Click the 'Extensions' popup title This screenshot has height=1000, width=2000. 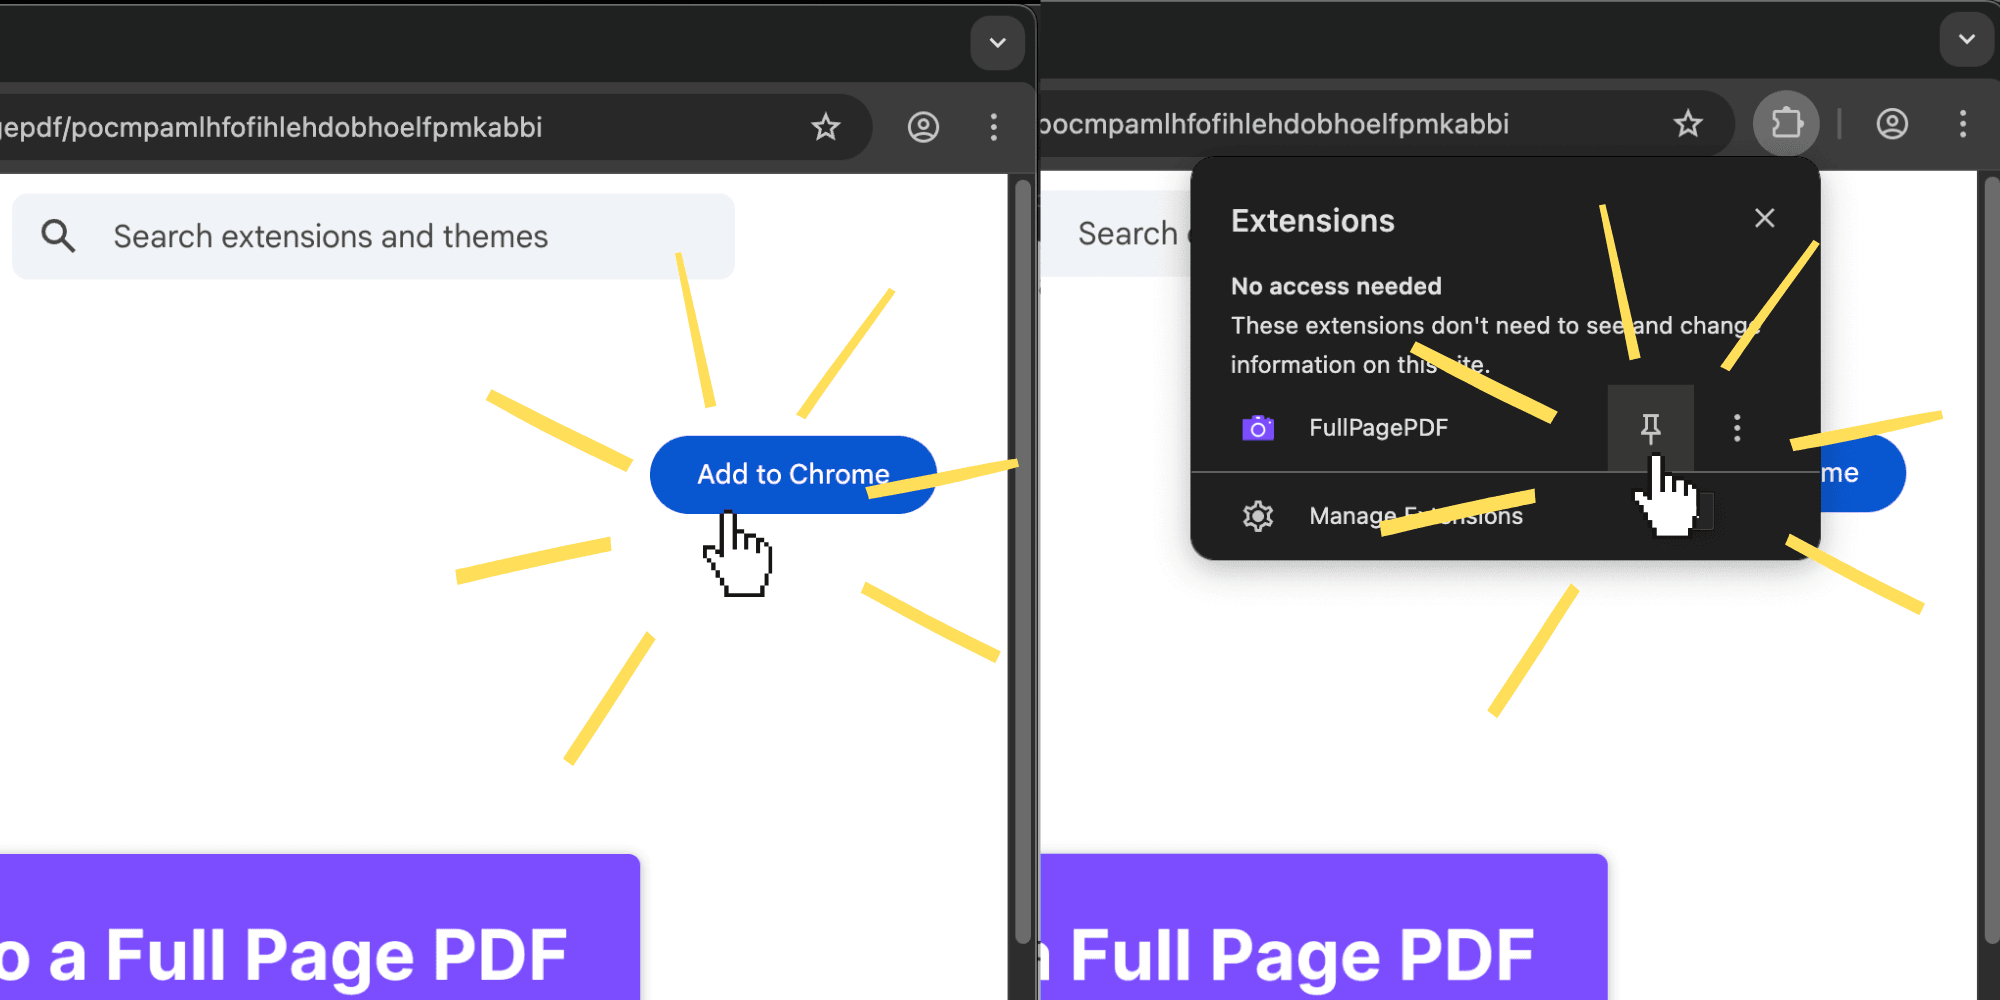pos(1313,221)
